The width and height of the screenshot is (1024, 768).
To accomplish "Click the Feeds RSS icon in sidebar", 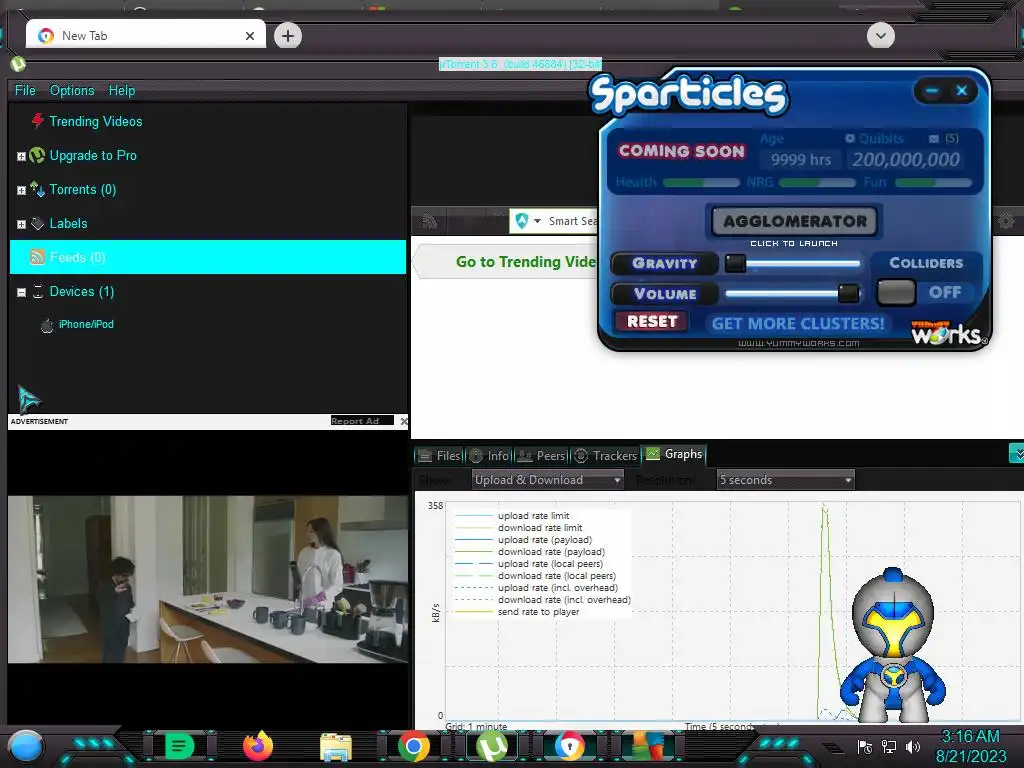I will (x=38, y=257).
